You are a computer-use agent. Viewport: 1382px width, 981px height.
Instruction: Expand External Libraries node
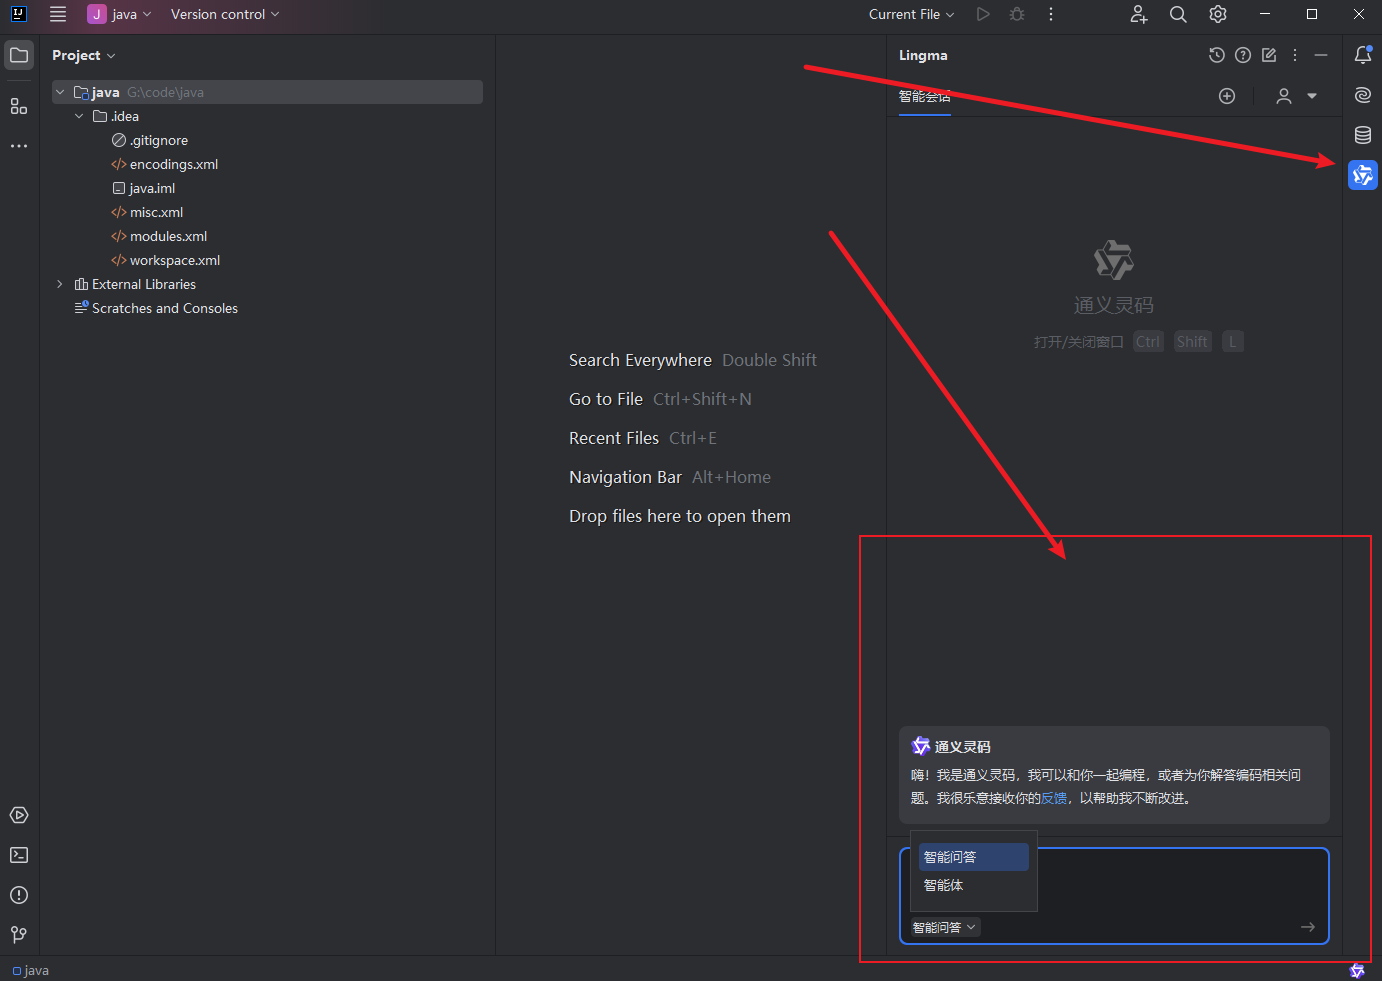[60, 284]
